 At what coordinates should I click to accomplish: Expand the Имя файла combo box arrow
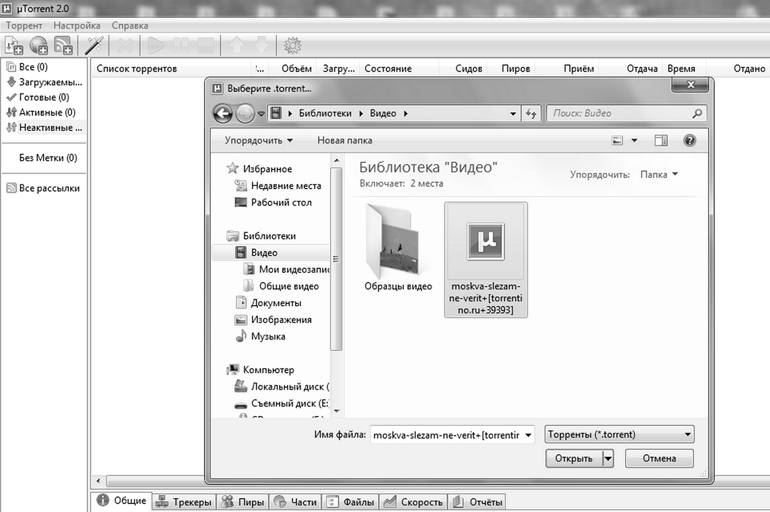528,435
